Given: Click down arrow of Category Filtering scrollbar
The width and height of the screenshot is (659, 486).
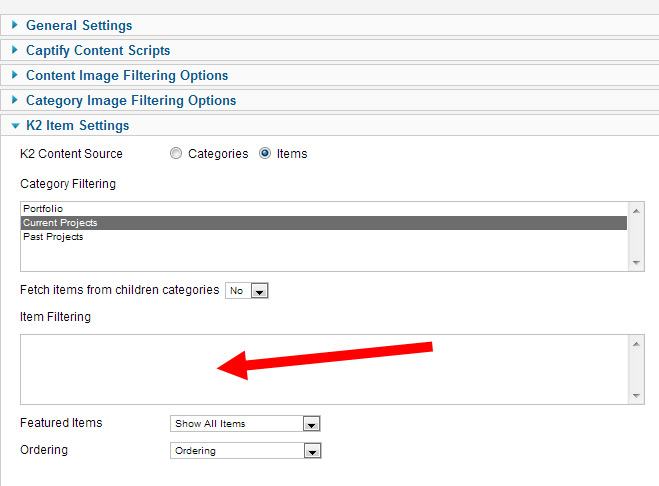Looking at the screenshot, I should 636,262.
